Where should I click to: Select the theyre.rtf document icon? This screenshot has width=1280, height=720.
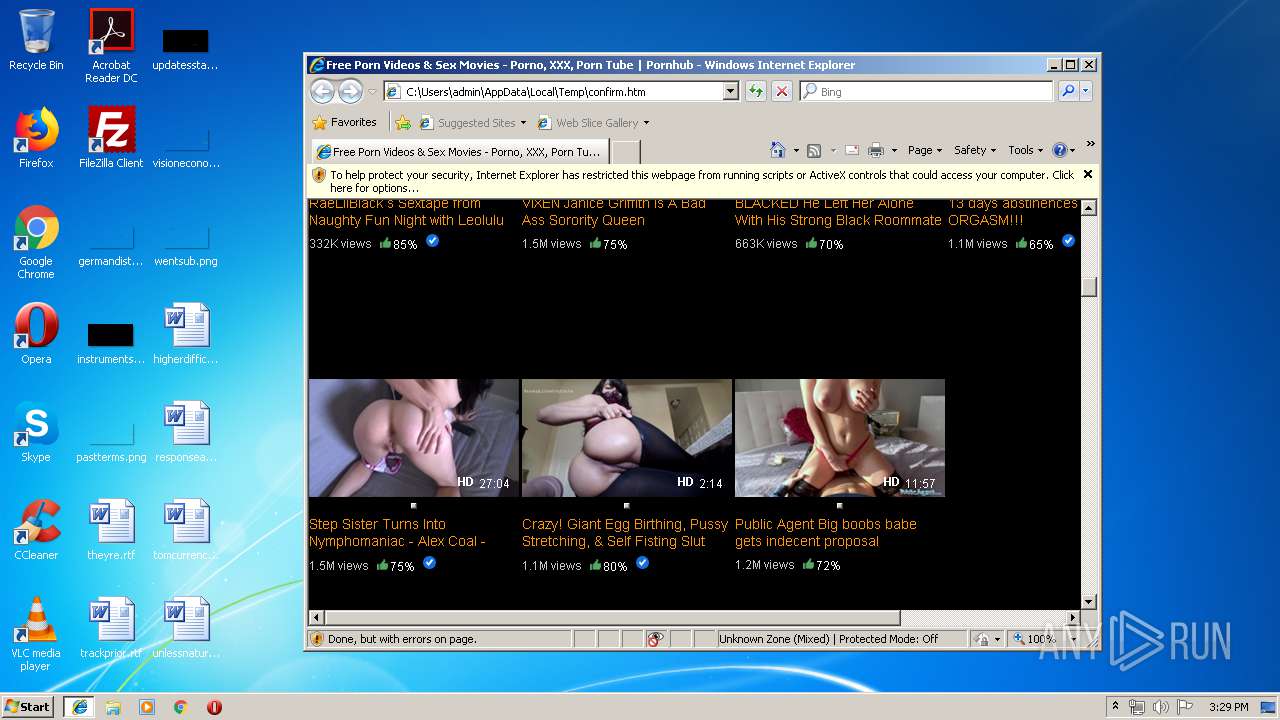pos(111,530)
